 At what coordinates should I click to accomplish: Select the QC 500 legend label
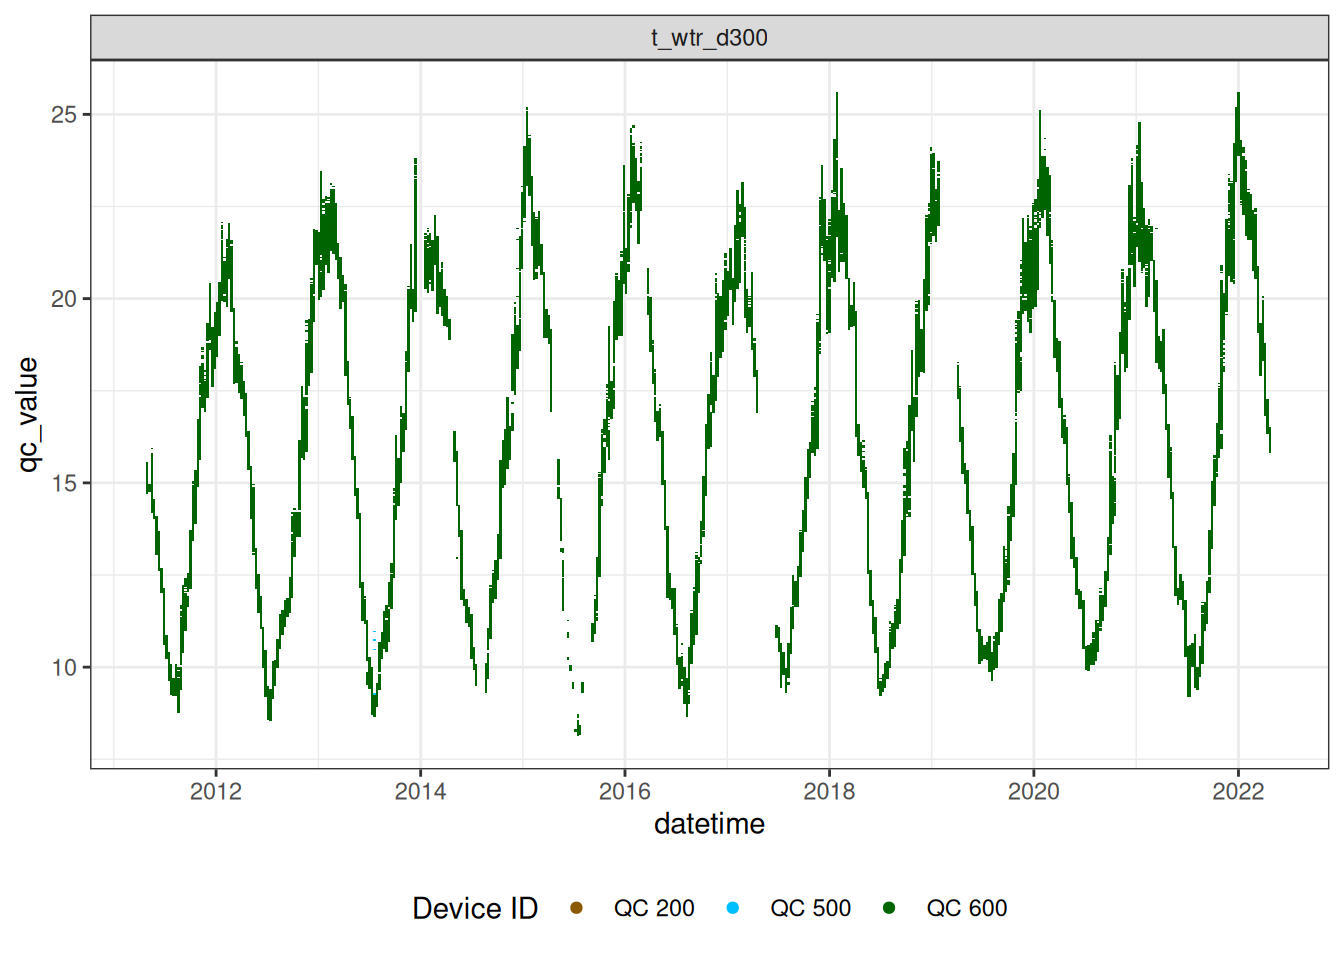(810, 908)
